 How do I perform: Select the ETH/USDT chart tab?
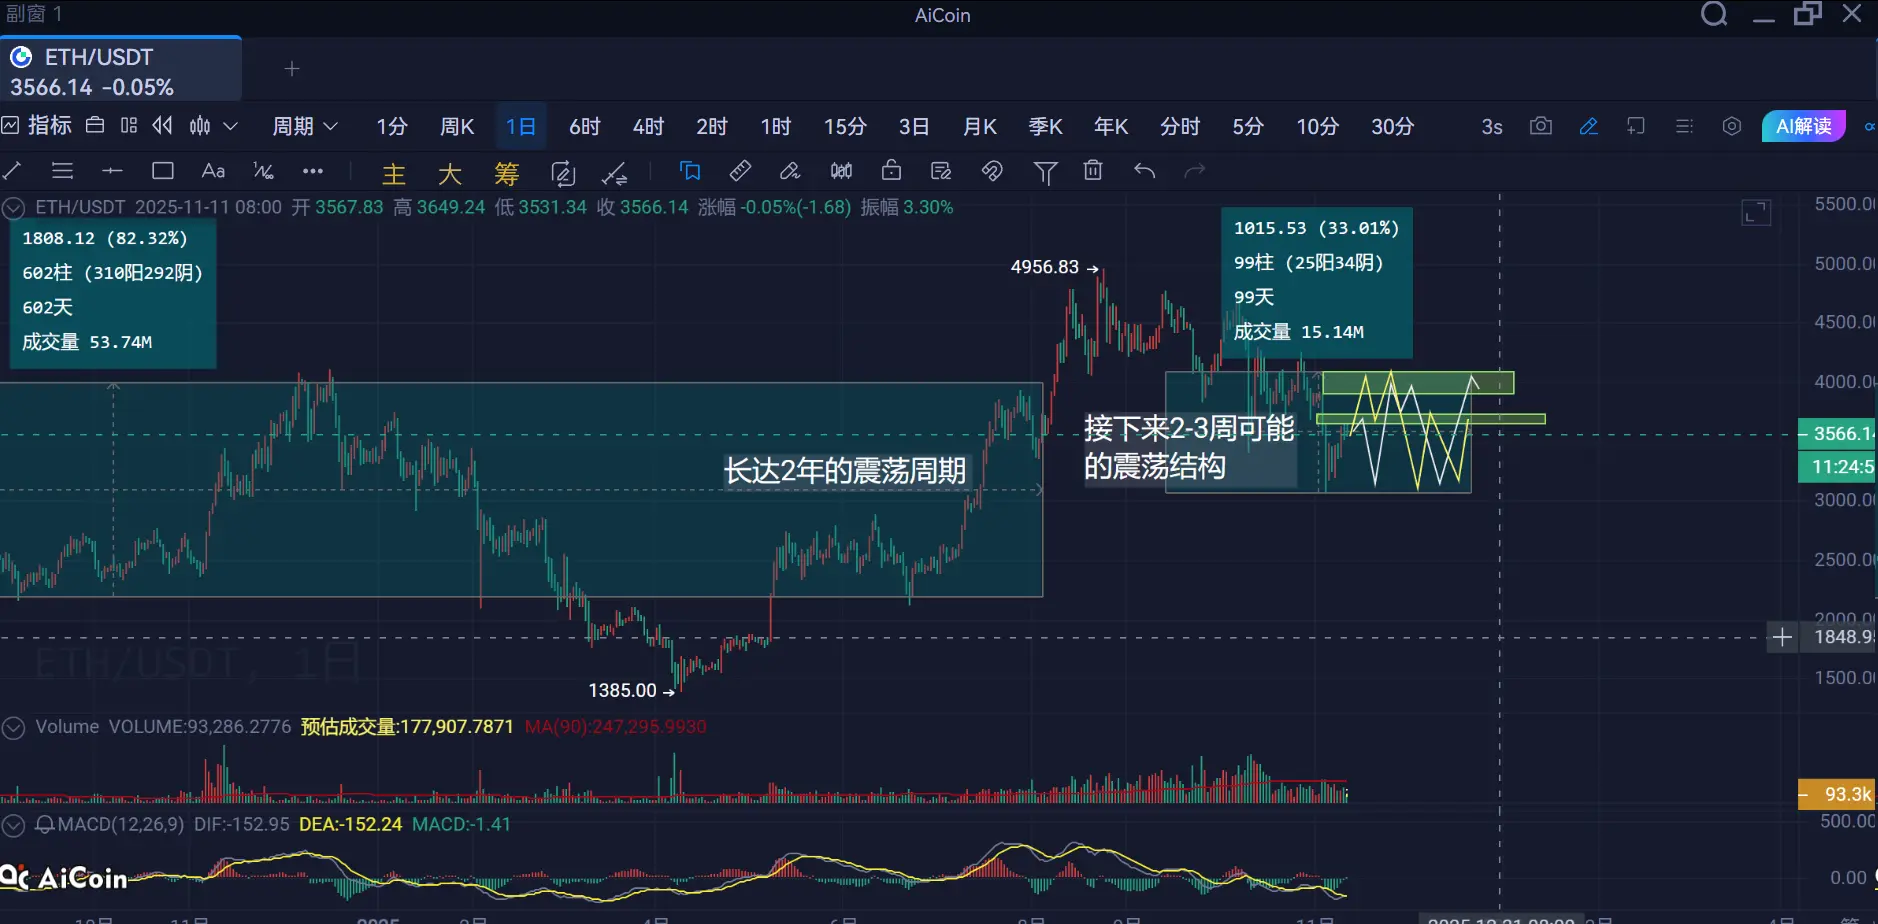[121, 70]
